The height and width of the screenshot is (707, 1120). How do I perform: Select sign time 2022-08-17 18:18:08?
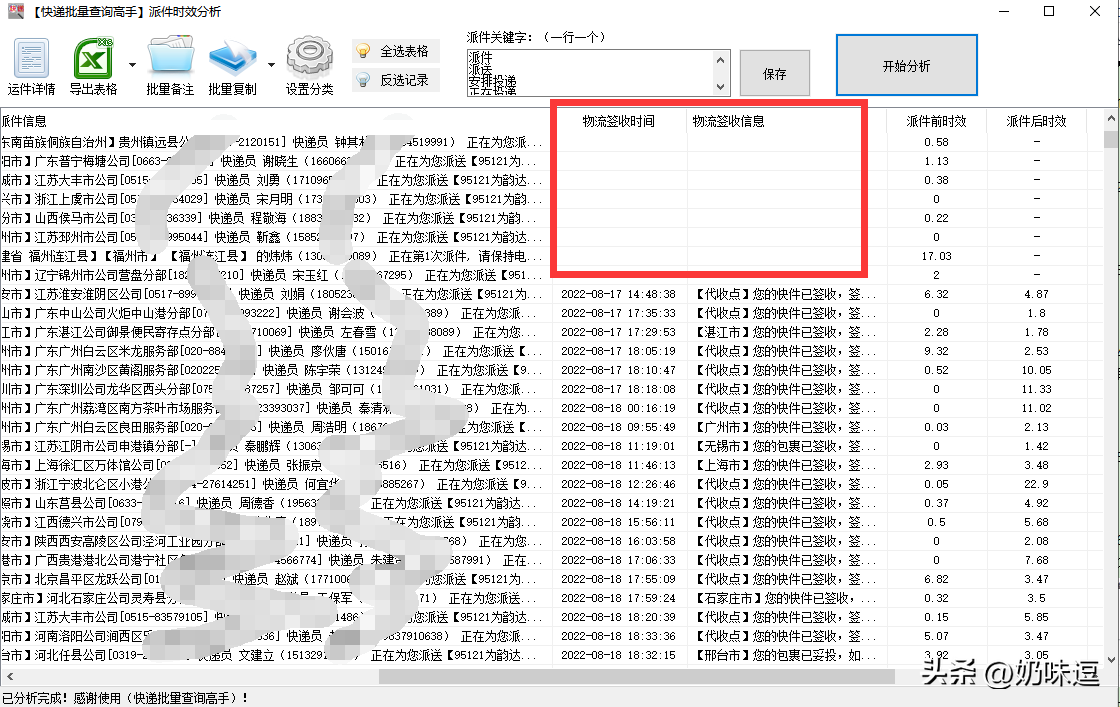click(619, 389)
